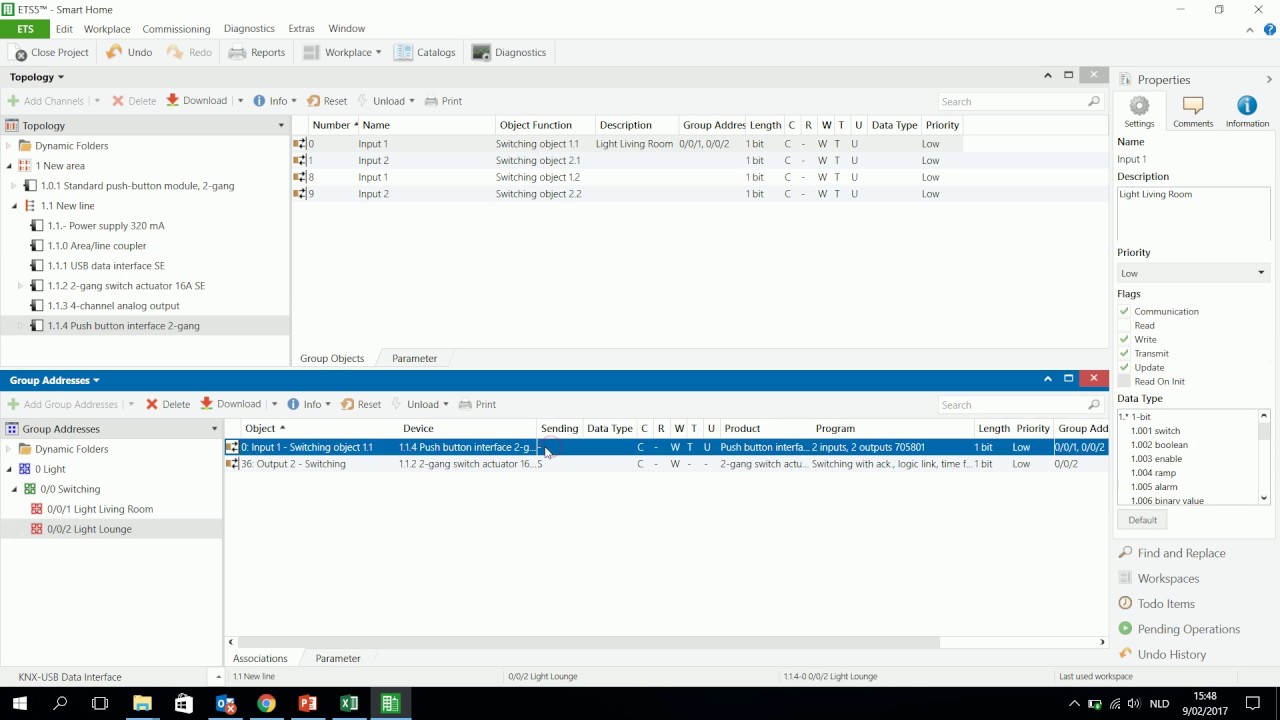Toggle the Write flag checkbox
This screenshot has width=1280, height=720.
tap(1124, 340)
